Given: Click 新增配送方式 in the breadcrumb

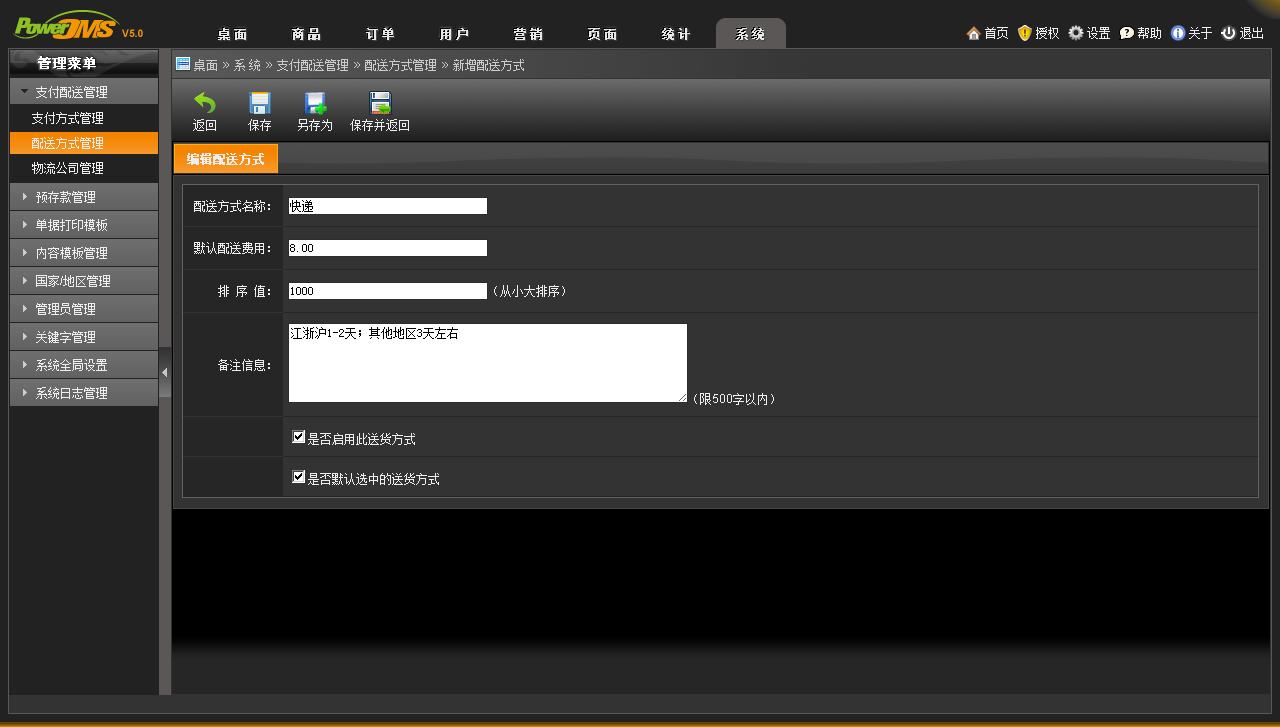Looking at the screenshot, I should pyautogui.click(x=488, y=65).
